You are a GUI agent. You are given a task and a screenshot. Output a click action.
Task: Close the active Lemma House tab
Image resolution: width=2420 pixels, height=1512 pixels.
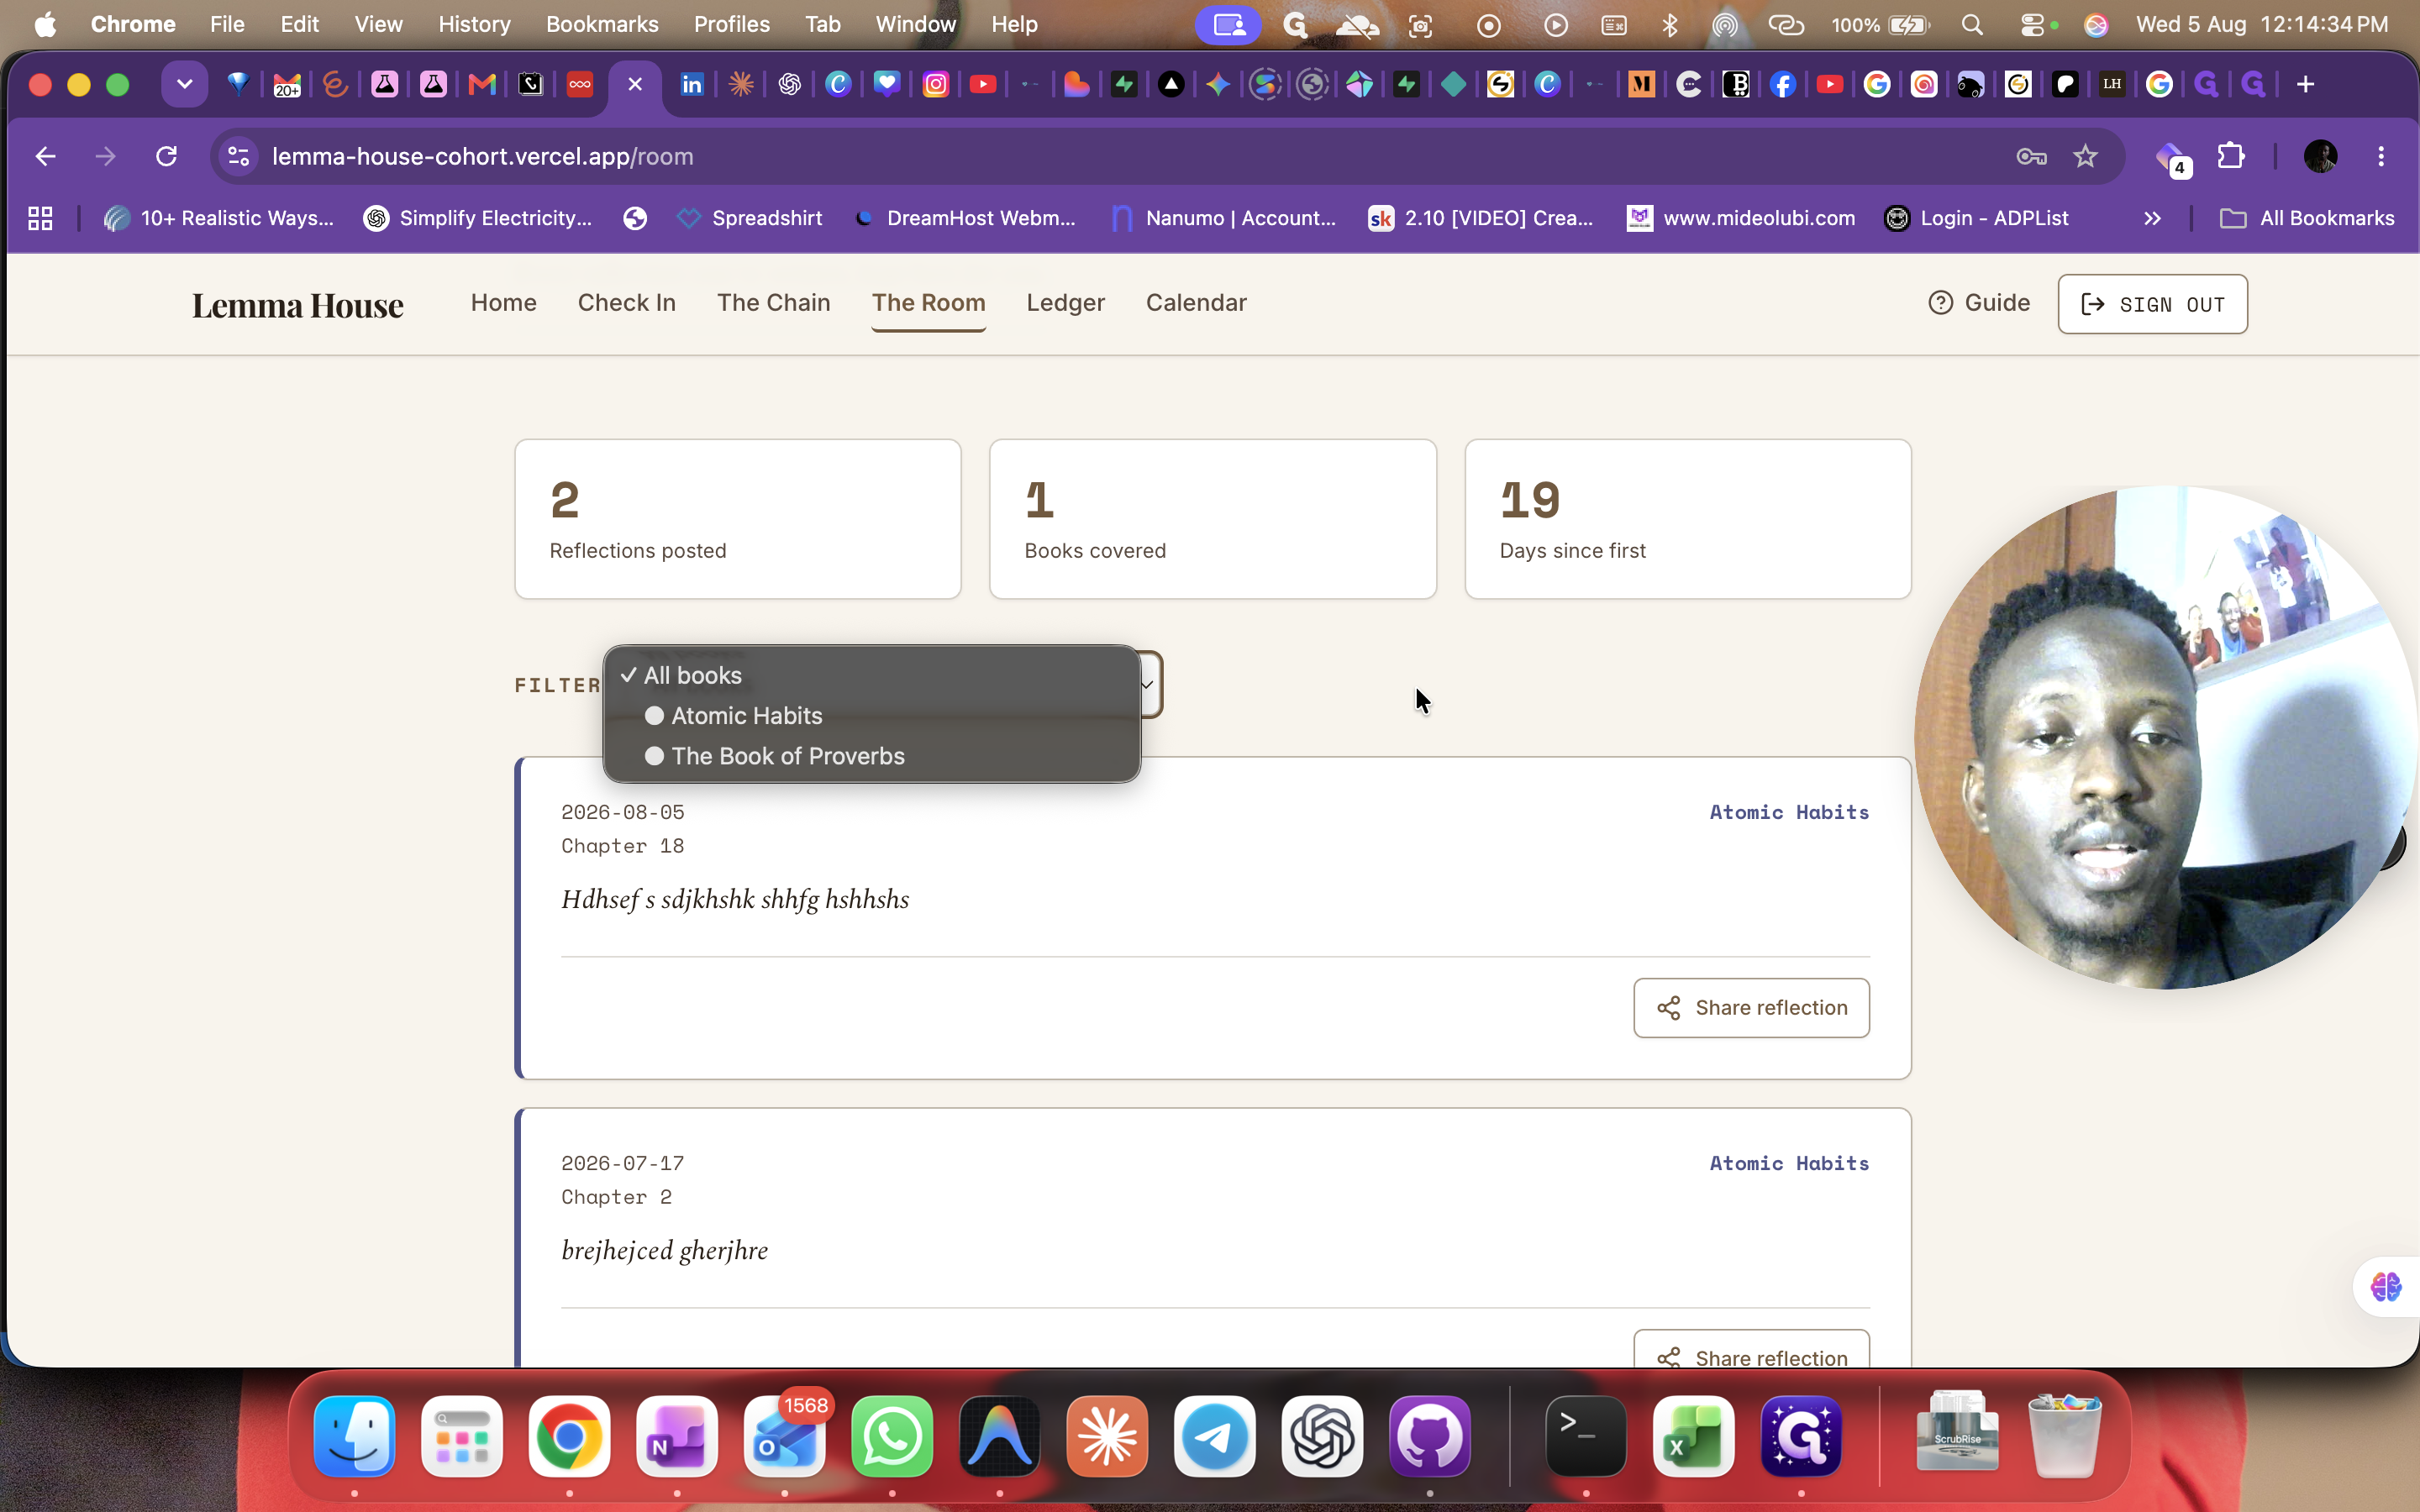click(x=634, y=84)
